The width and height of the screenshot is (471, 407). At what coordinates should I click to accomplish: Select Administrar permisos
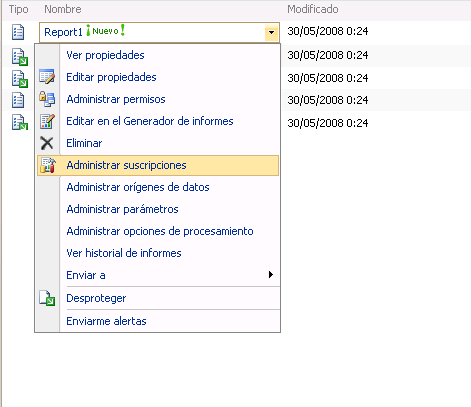pos(116,99)
